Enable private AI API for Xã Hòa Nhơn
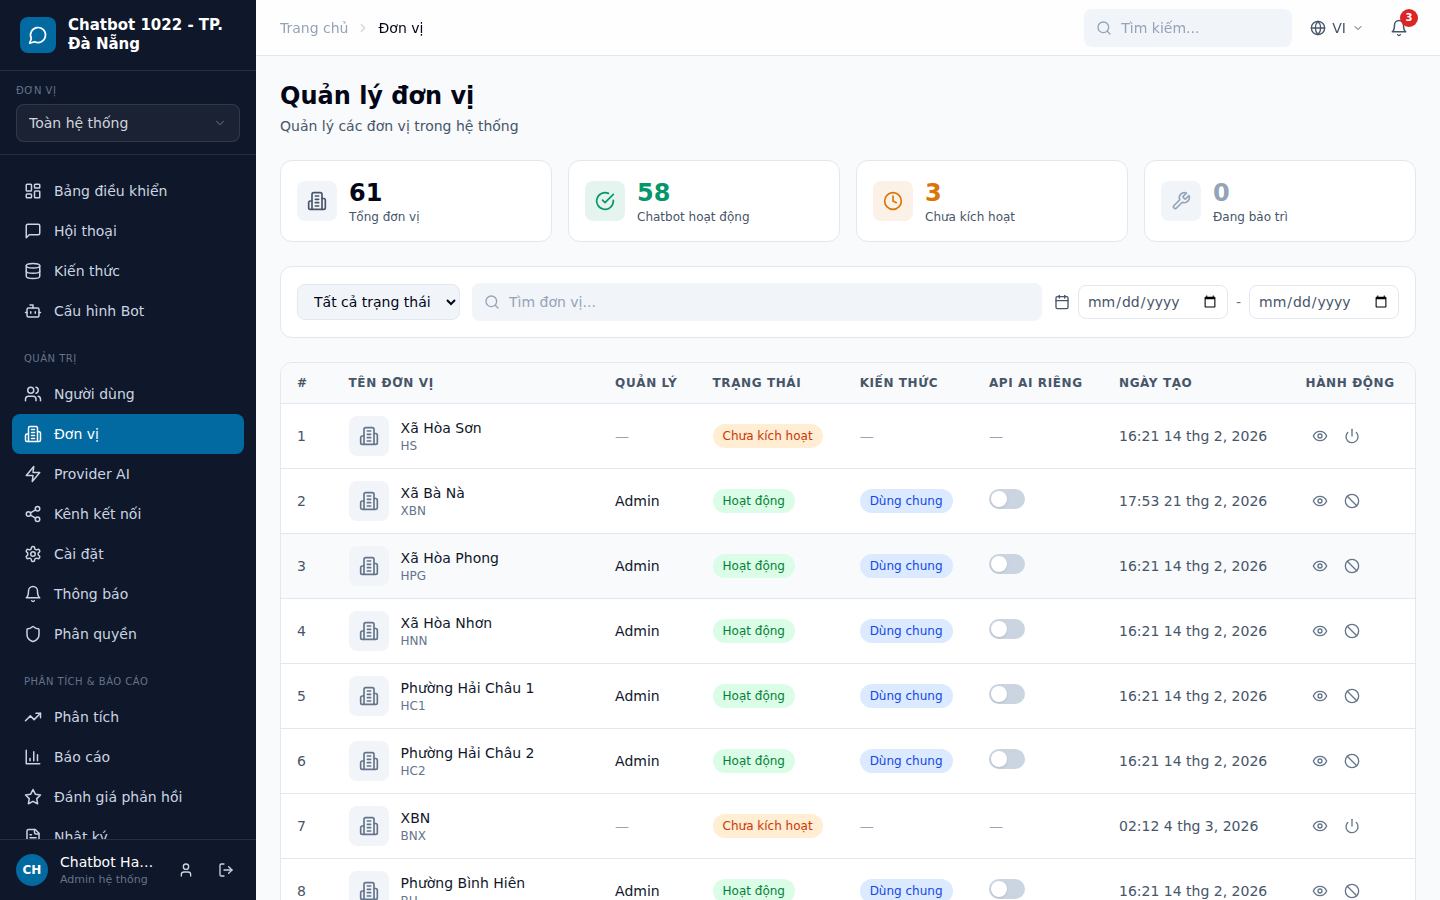This screenshot has height=900, width=1440. click(1007, 630)
